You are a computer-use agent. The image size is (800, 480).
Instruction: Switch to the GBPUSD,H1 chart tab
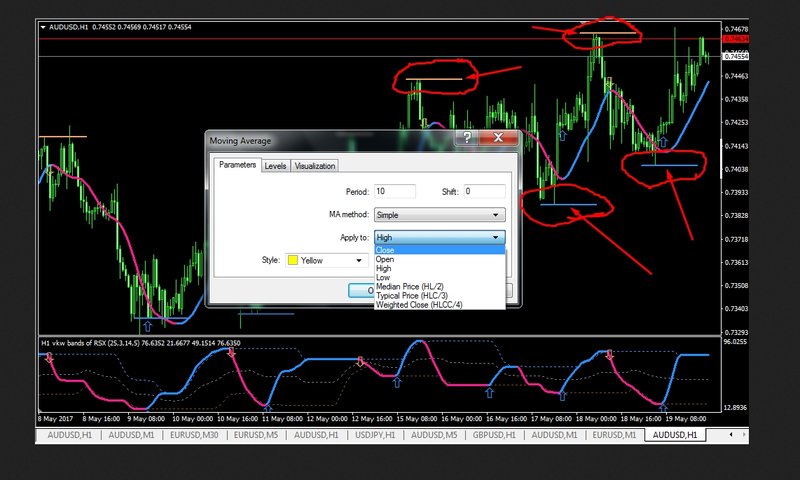click(x=494, y=435)
